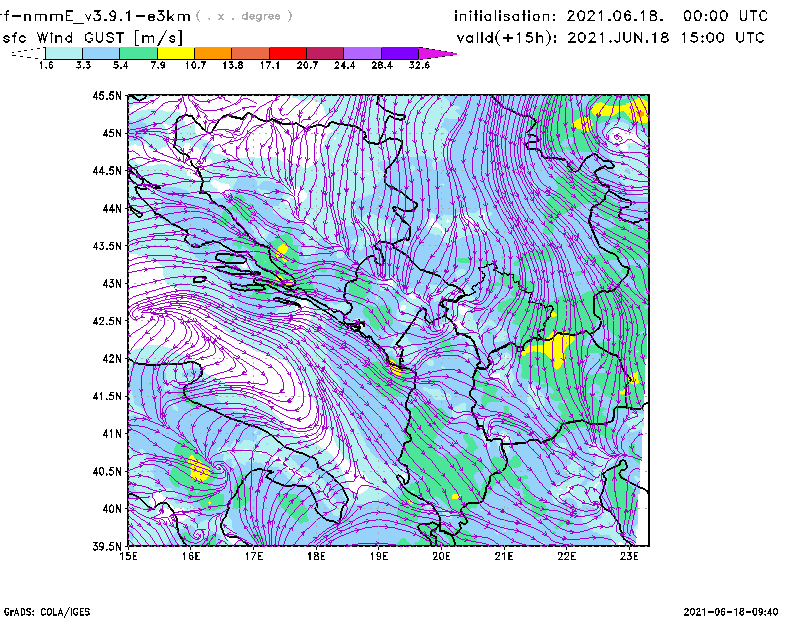Click the legend value 32.6

419,65
